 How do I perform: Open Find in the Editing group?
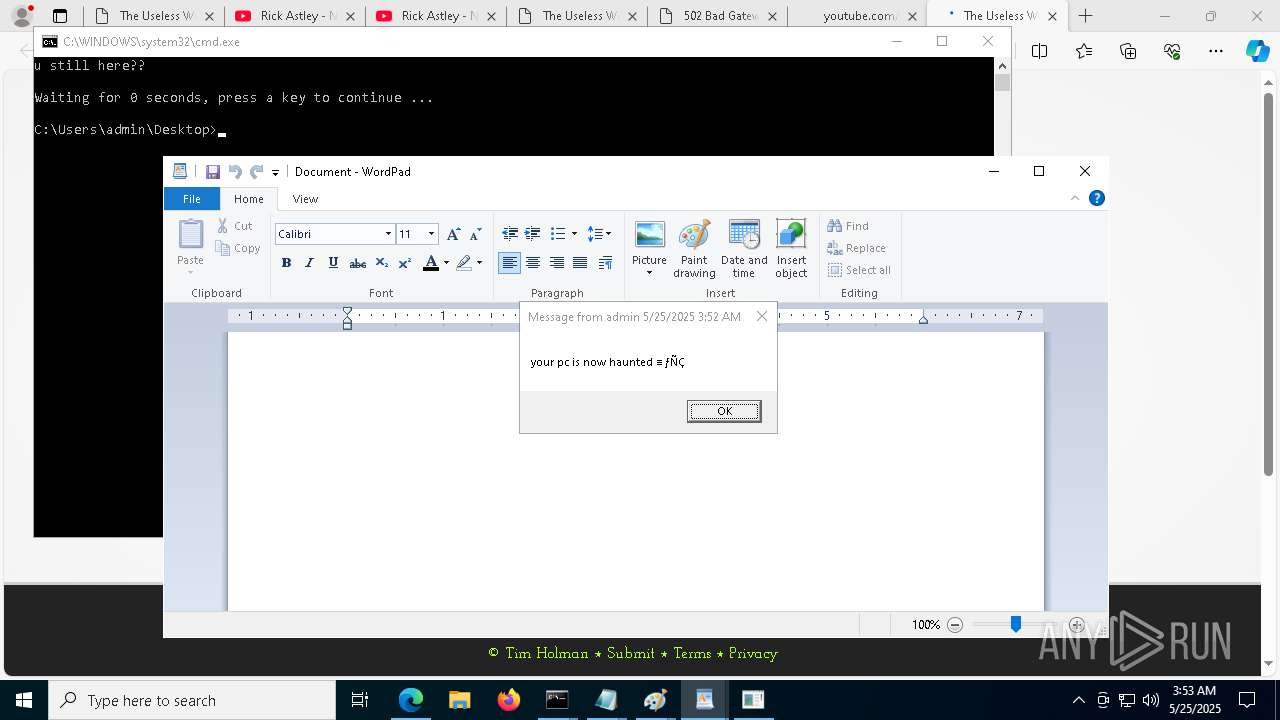(x=848, y=226)
